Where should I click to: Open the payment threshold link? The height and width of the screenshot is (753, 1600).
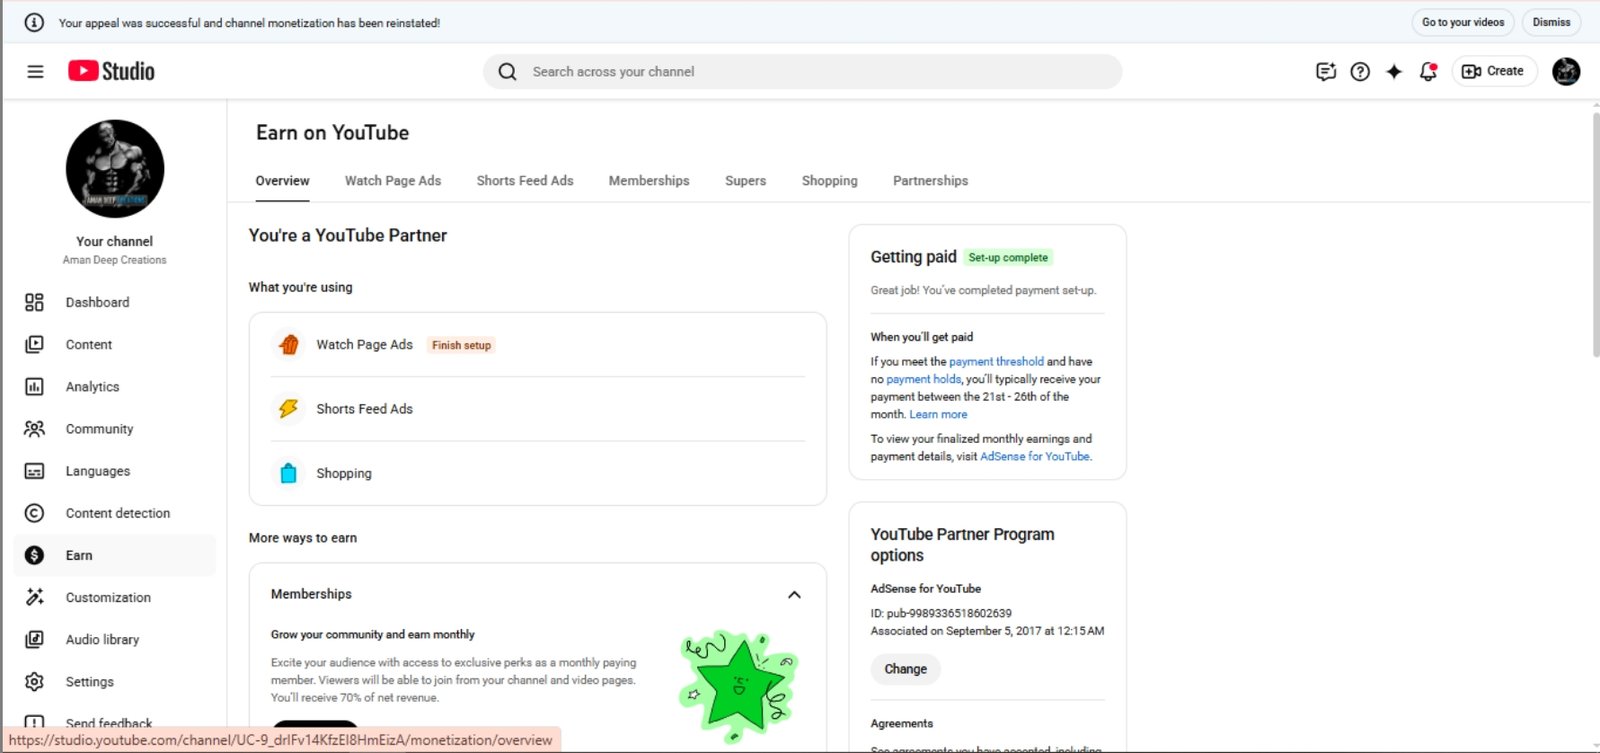pyautogui.click(x=996, y=362)
